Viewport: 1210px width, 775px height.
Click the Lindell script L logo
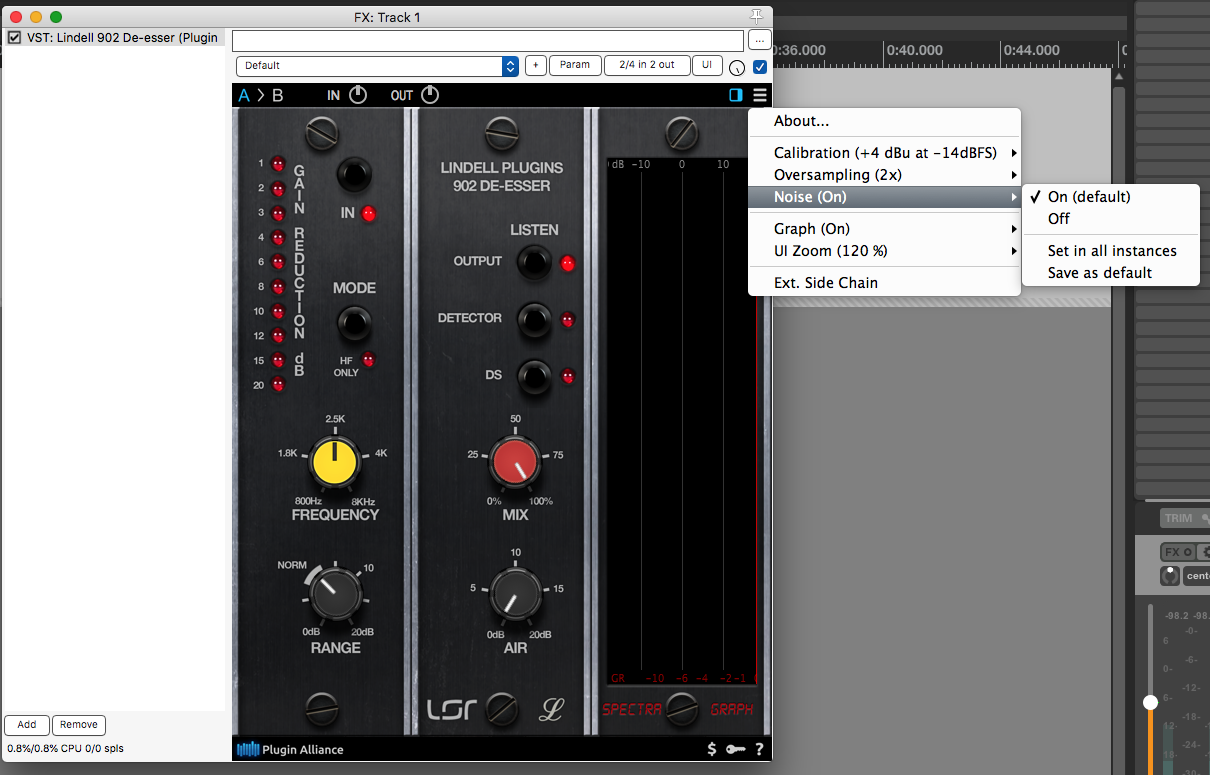pyautogui.click(x=552, y=710)
